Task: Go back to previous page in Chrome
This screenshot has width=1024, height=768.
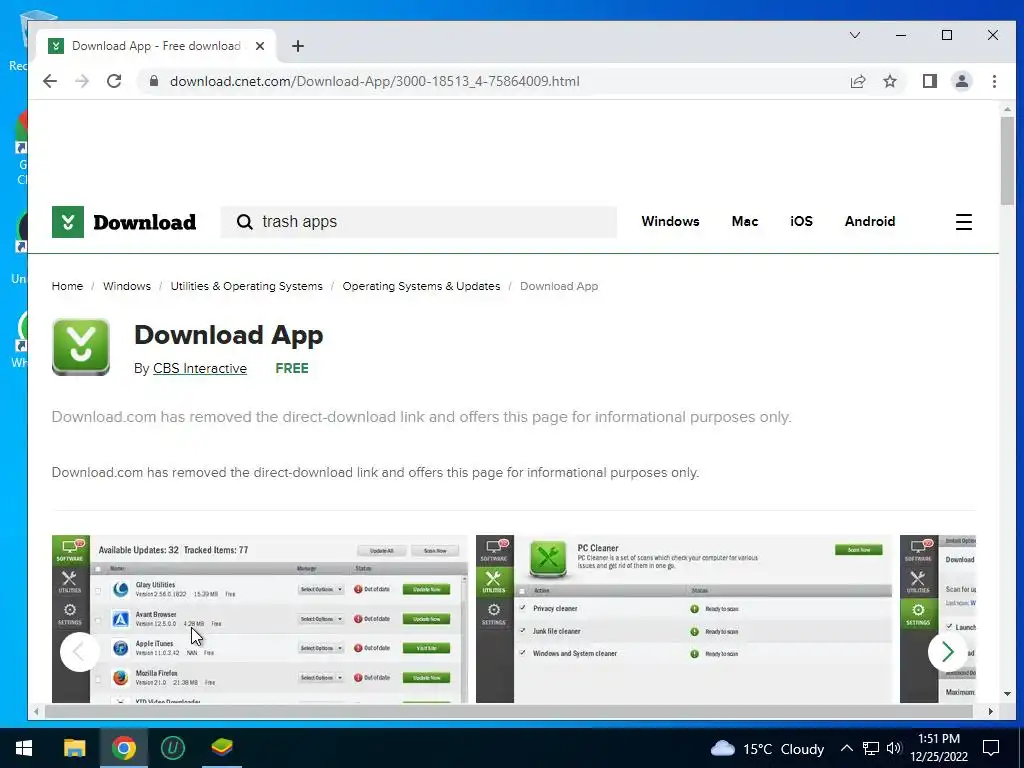Action: tap(50, 81)
